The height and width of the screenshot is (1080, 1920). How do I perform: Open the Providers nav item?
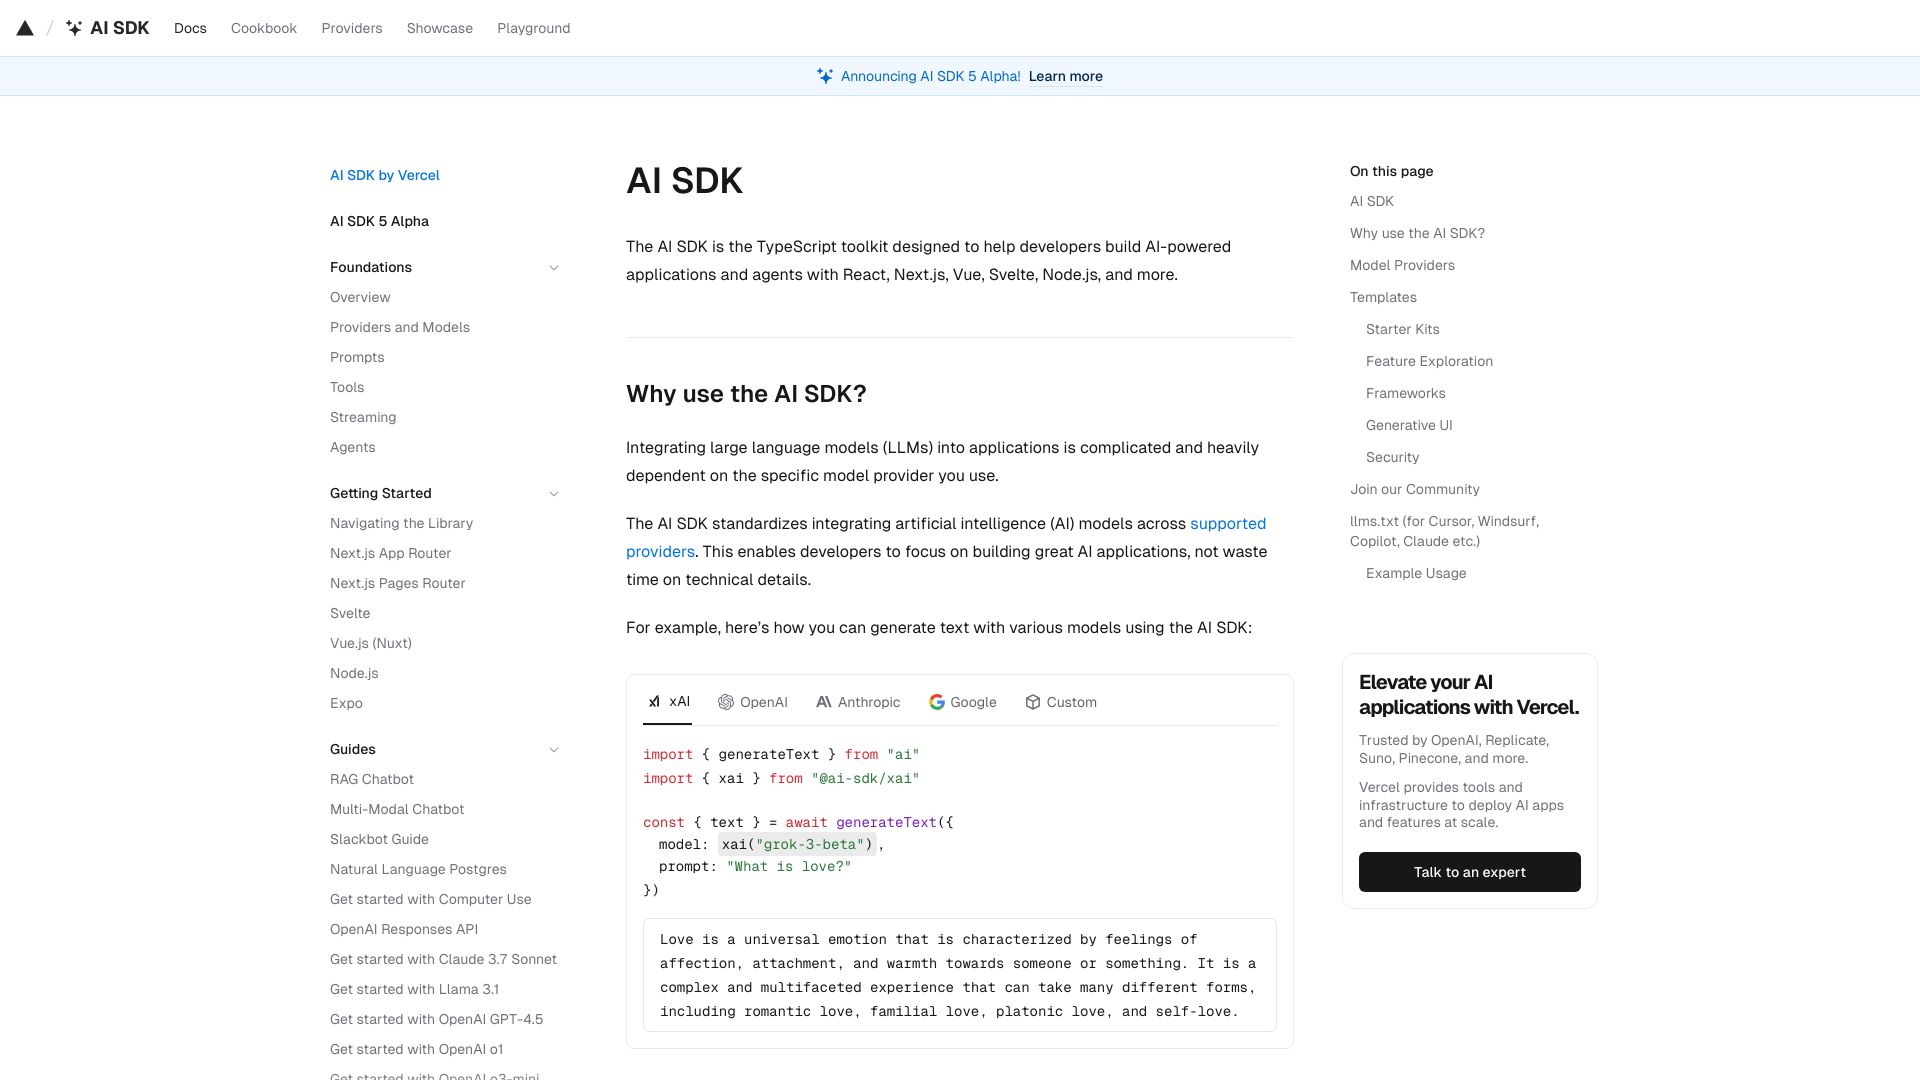[352, 28]
